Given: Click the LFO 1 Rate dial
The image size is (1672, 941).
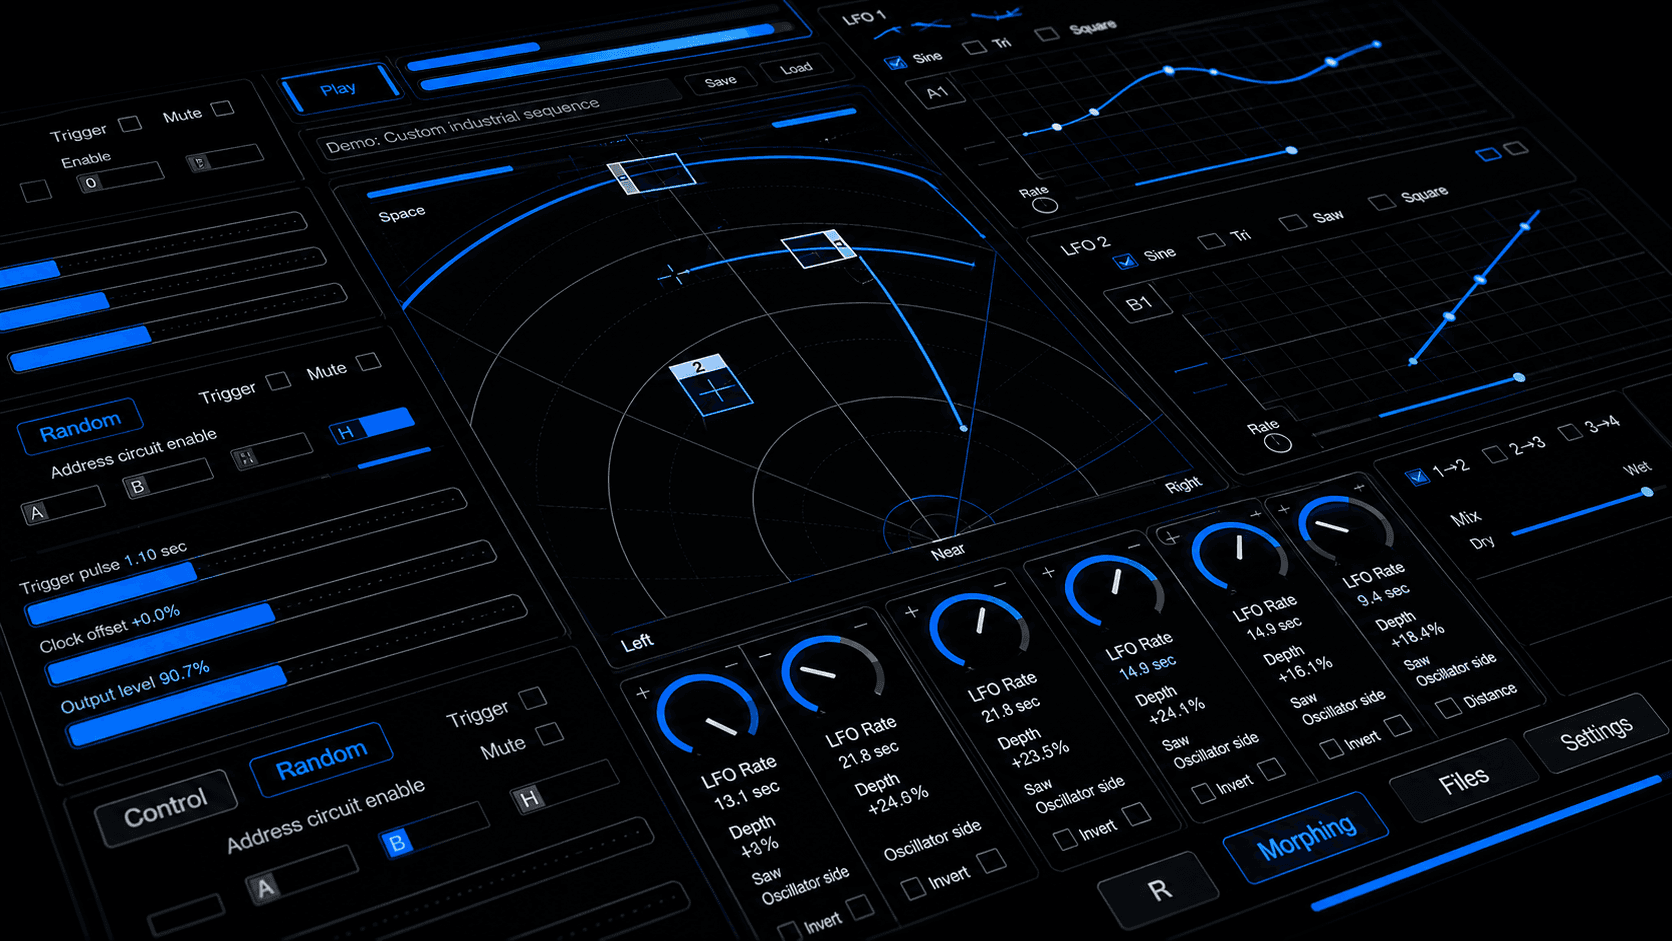Looking at the screenshot, I should click(x=1045, y=206).
